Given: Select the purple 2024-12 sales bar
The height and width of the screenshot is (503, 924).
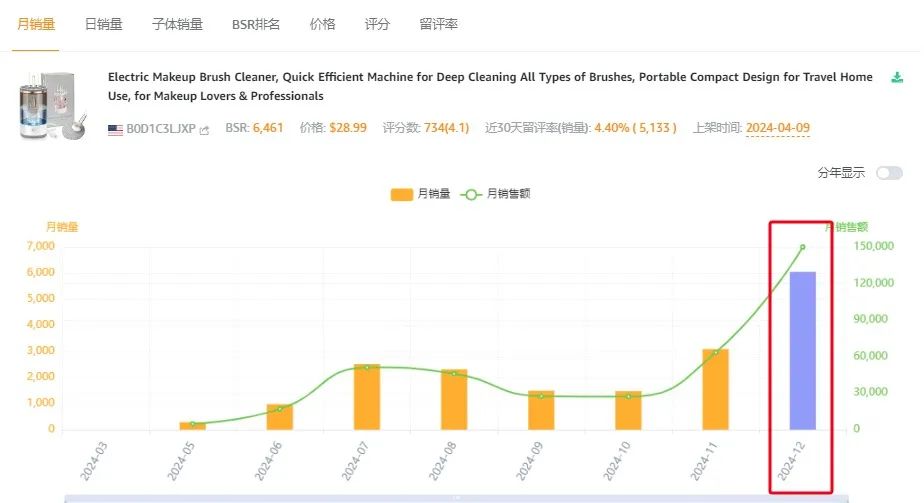Looking at the screenshot, I should point(803,350).
